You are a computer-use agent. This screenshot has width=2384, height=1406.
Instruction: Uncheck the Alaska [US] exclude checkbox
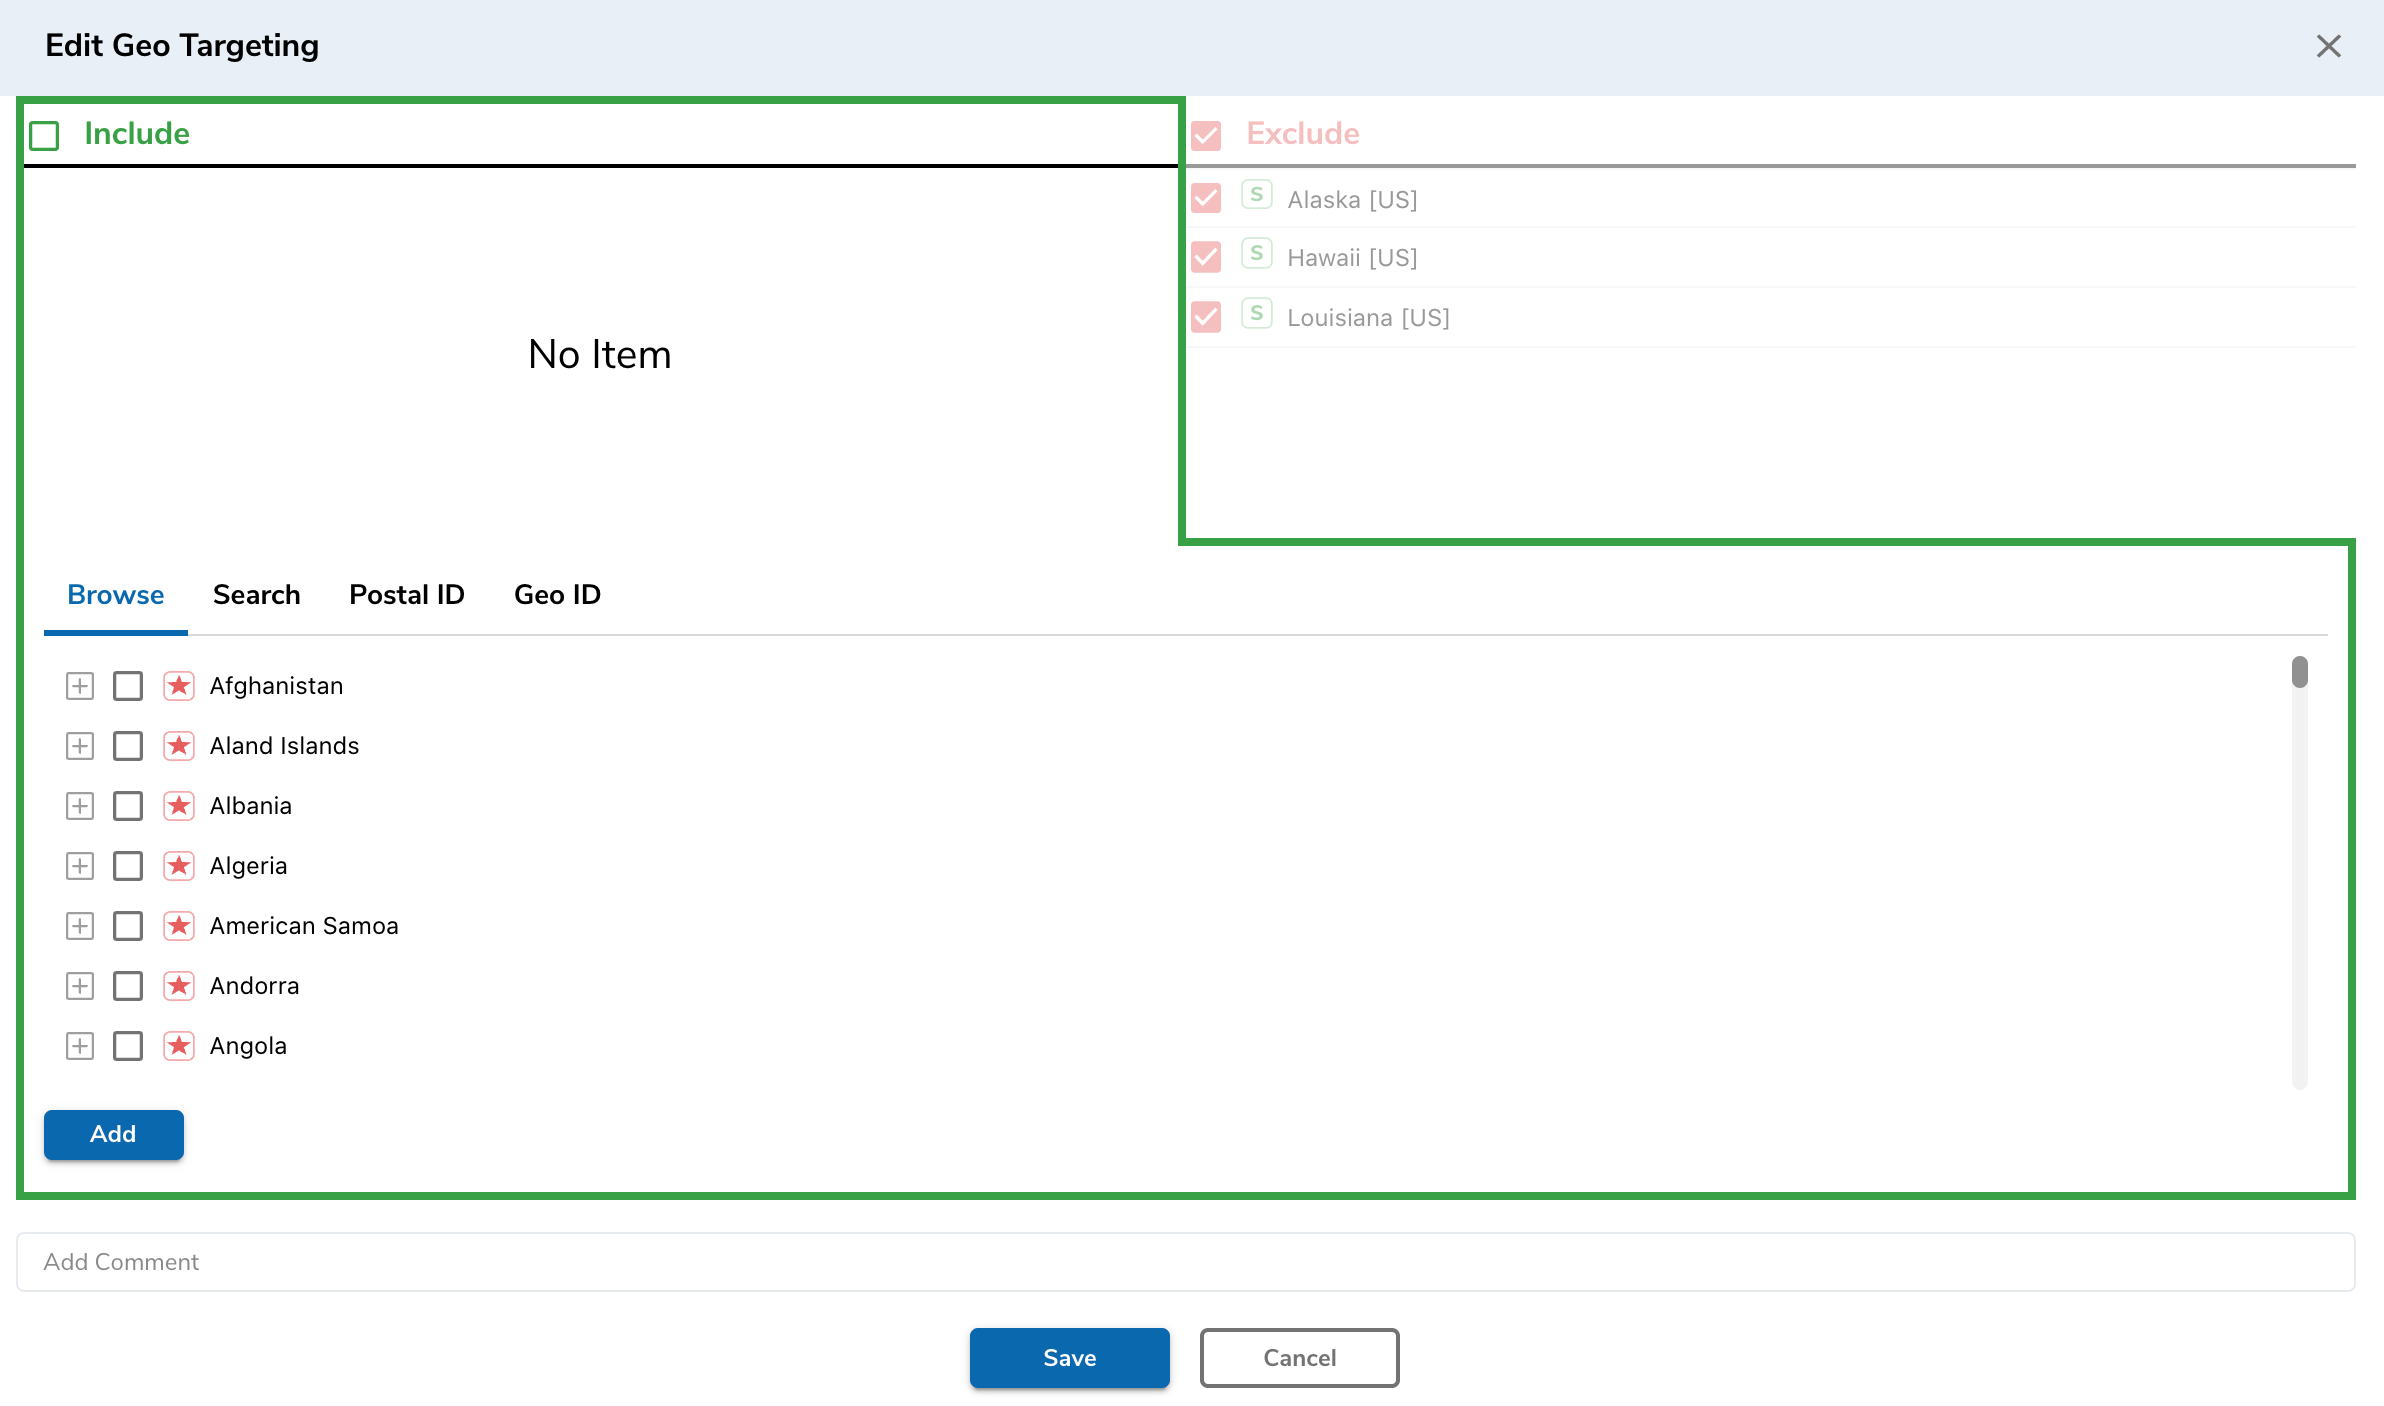pos(1206,198)
